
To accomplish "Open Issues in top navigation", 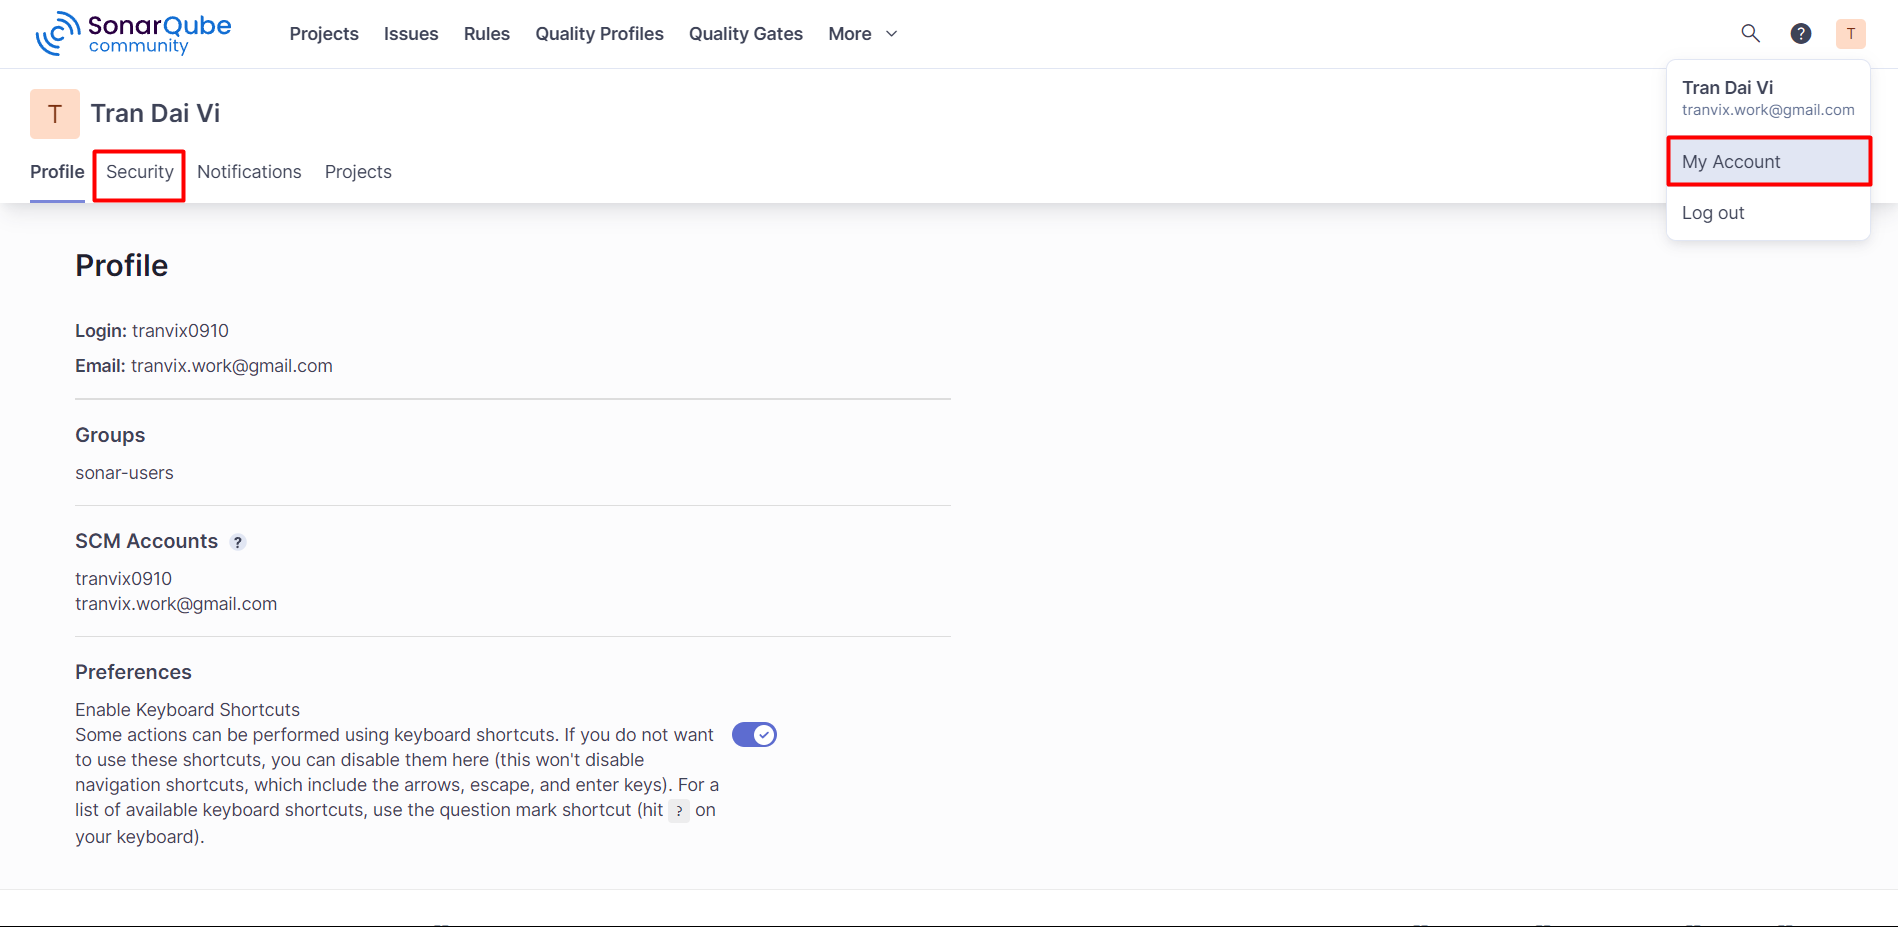I will point(411,34).
